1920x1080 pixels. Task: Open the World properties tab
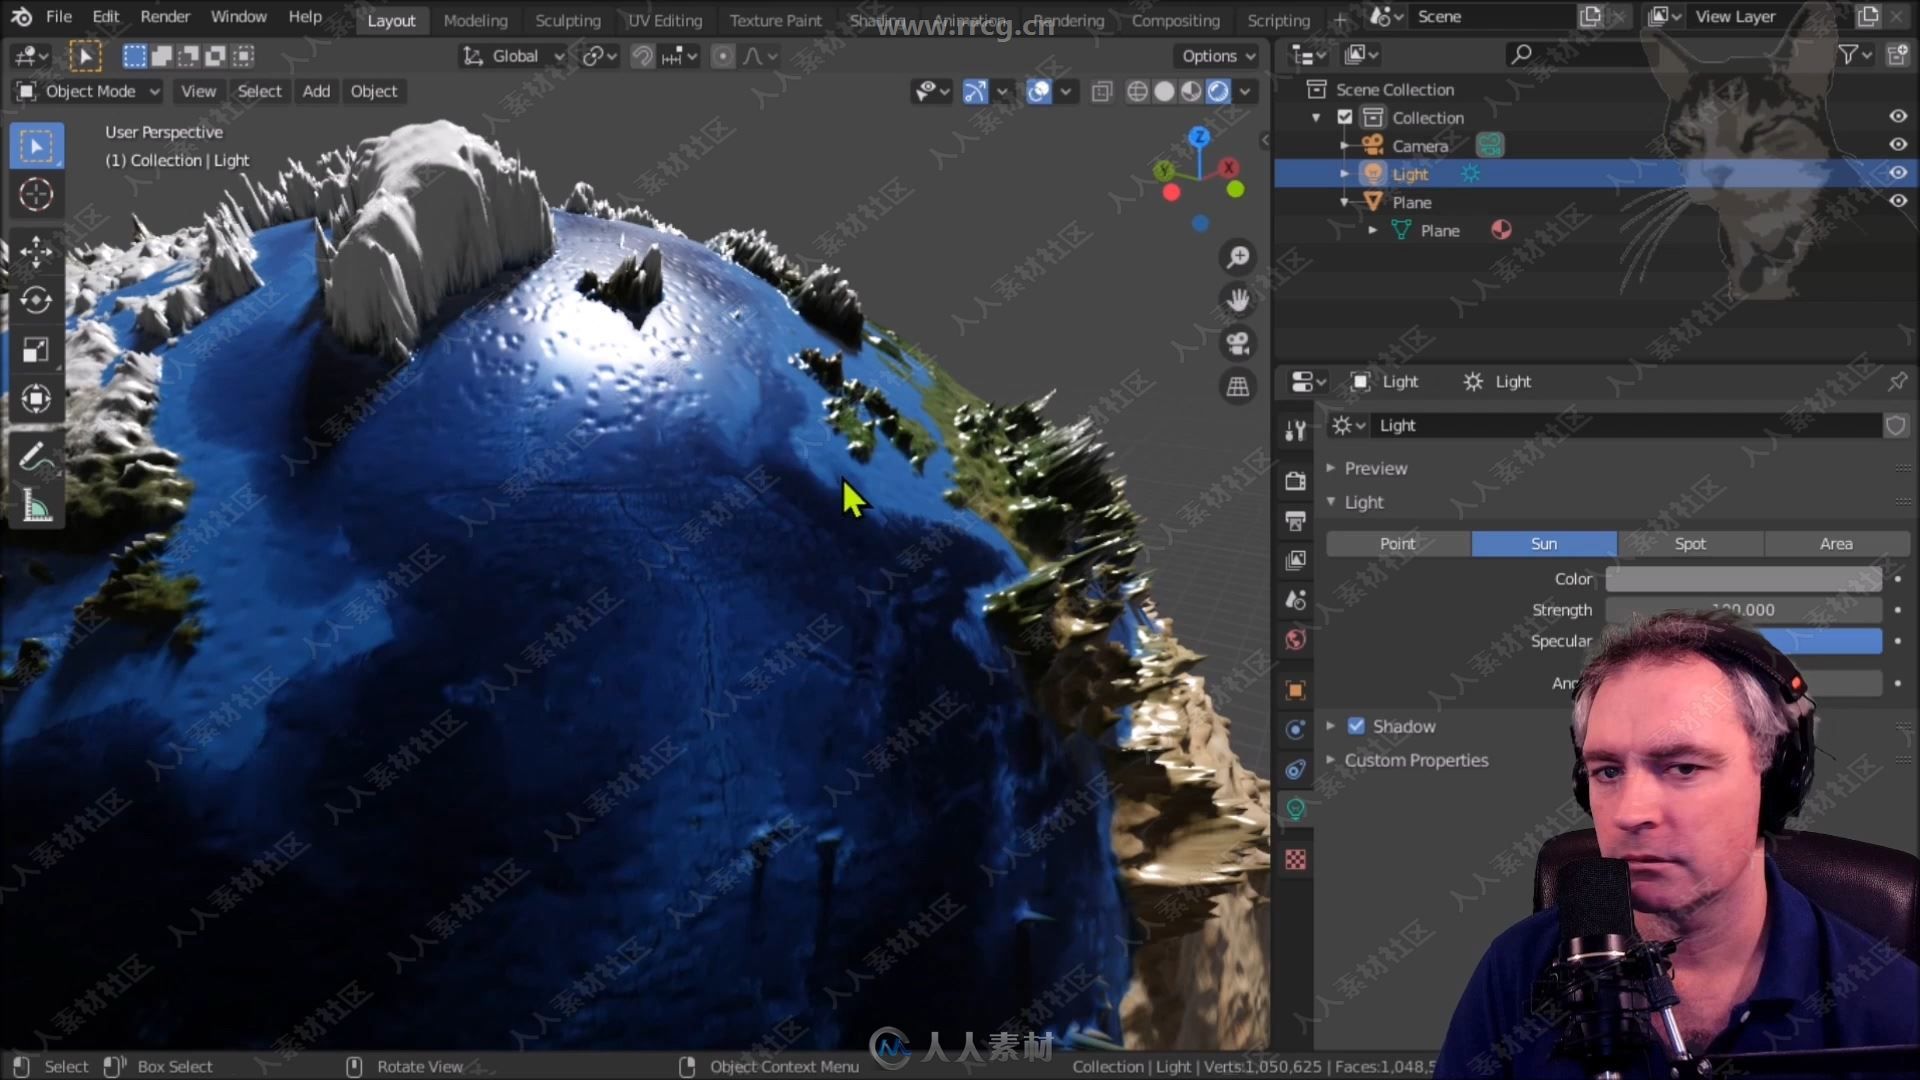(1295, 640)
